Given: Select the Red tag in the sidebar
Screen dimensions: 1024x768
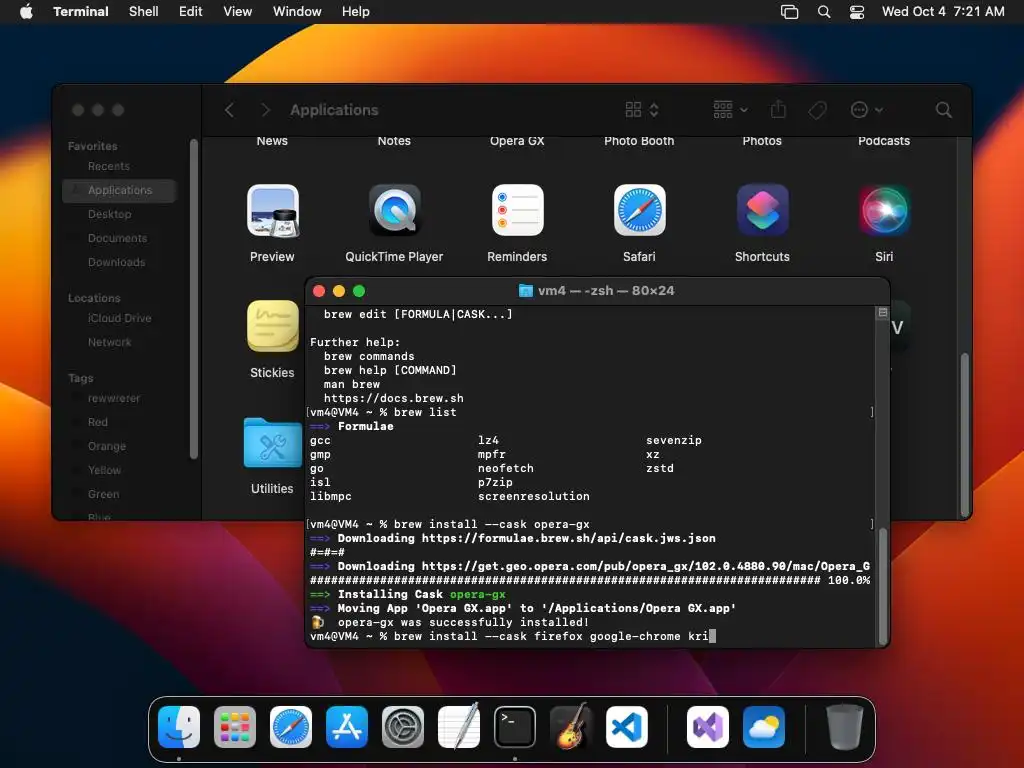Looking at the screenshot, I should [120, 422].
